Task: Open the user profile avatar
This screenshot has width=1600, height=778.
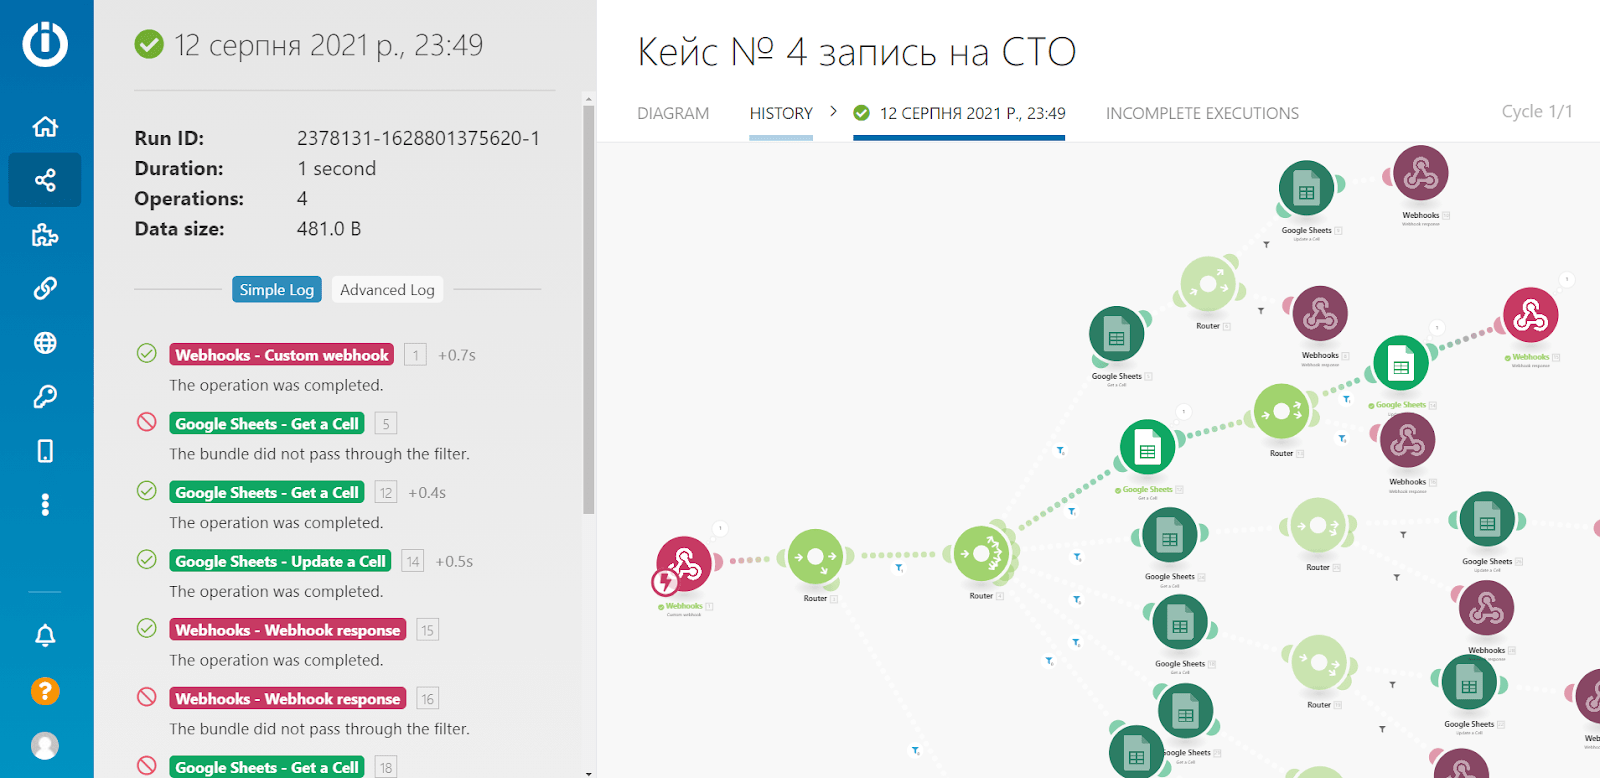Action: coord(45,746)
